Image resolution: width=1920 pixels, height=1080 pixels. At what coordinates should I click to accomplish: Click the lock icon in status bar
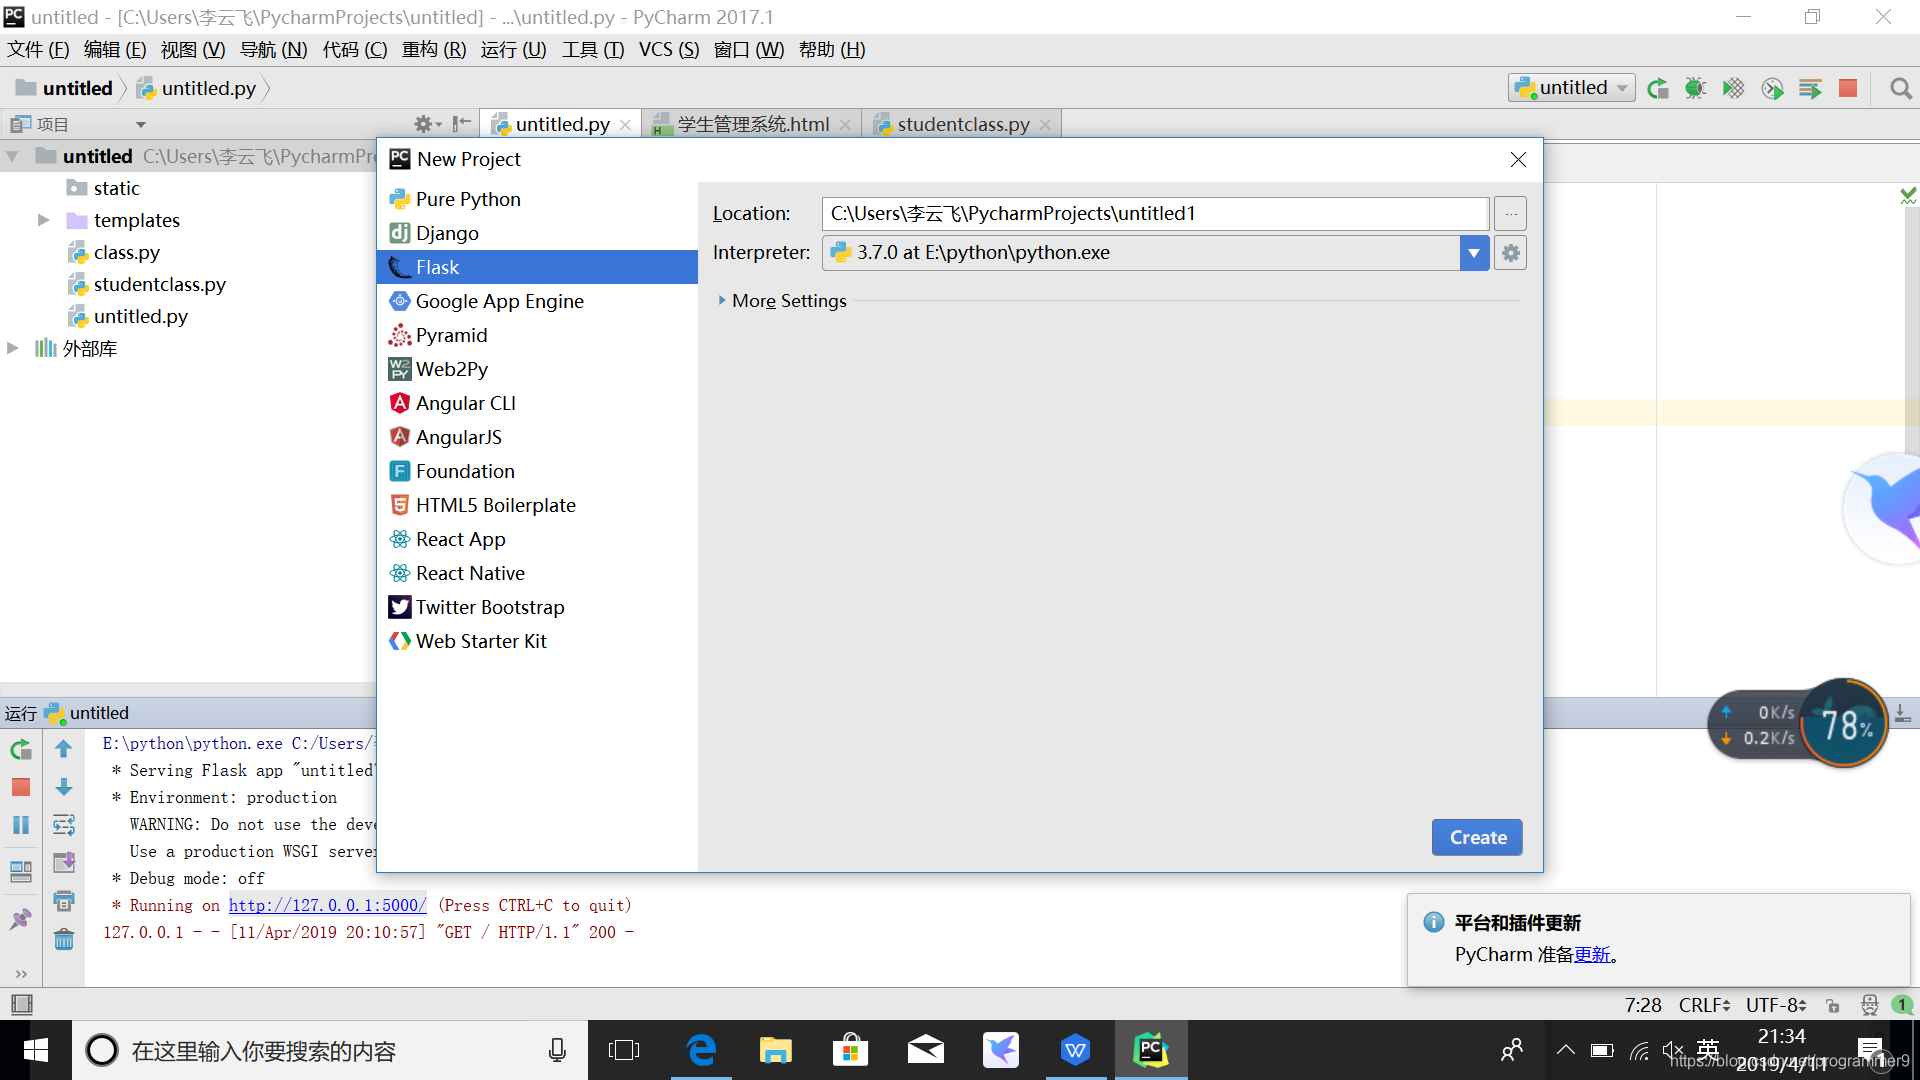point(1833,1005)
